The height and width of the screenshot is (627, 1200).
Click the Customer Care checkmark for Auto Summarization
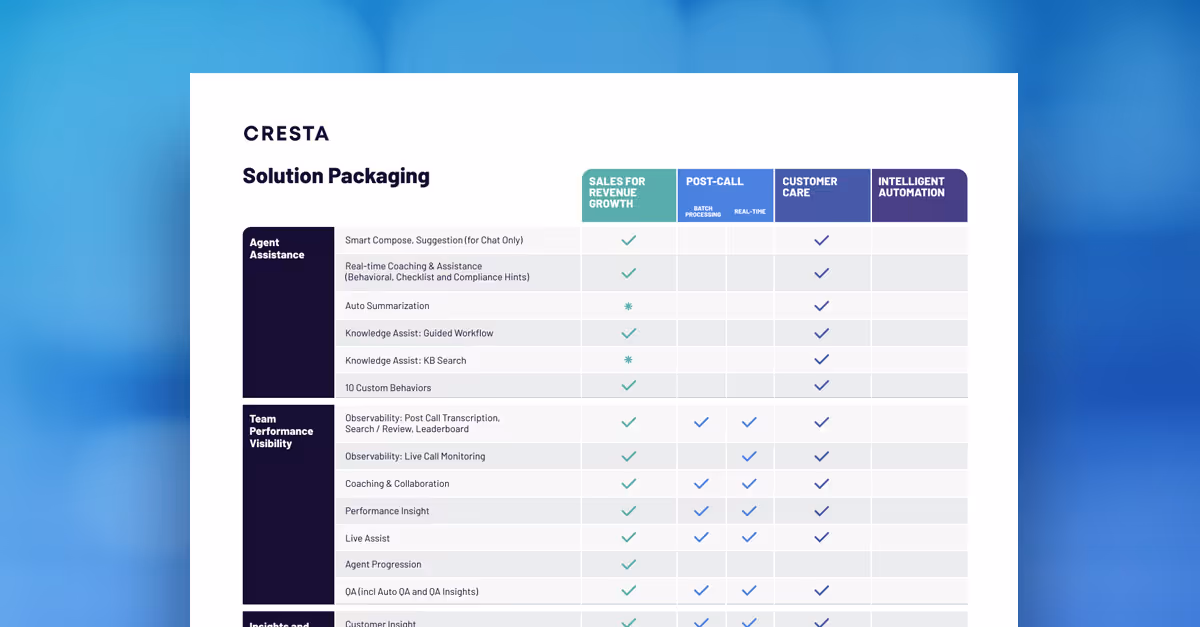[x=821, y=306]
